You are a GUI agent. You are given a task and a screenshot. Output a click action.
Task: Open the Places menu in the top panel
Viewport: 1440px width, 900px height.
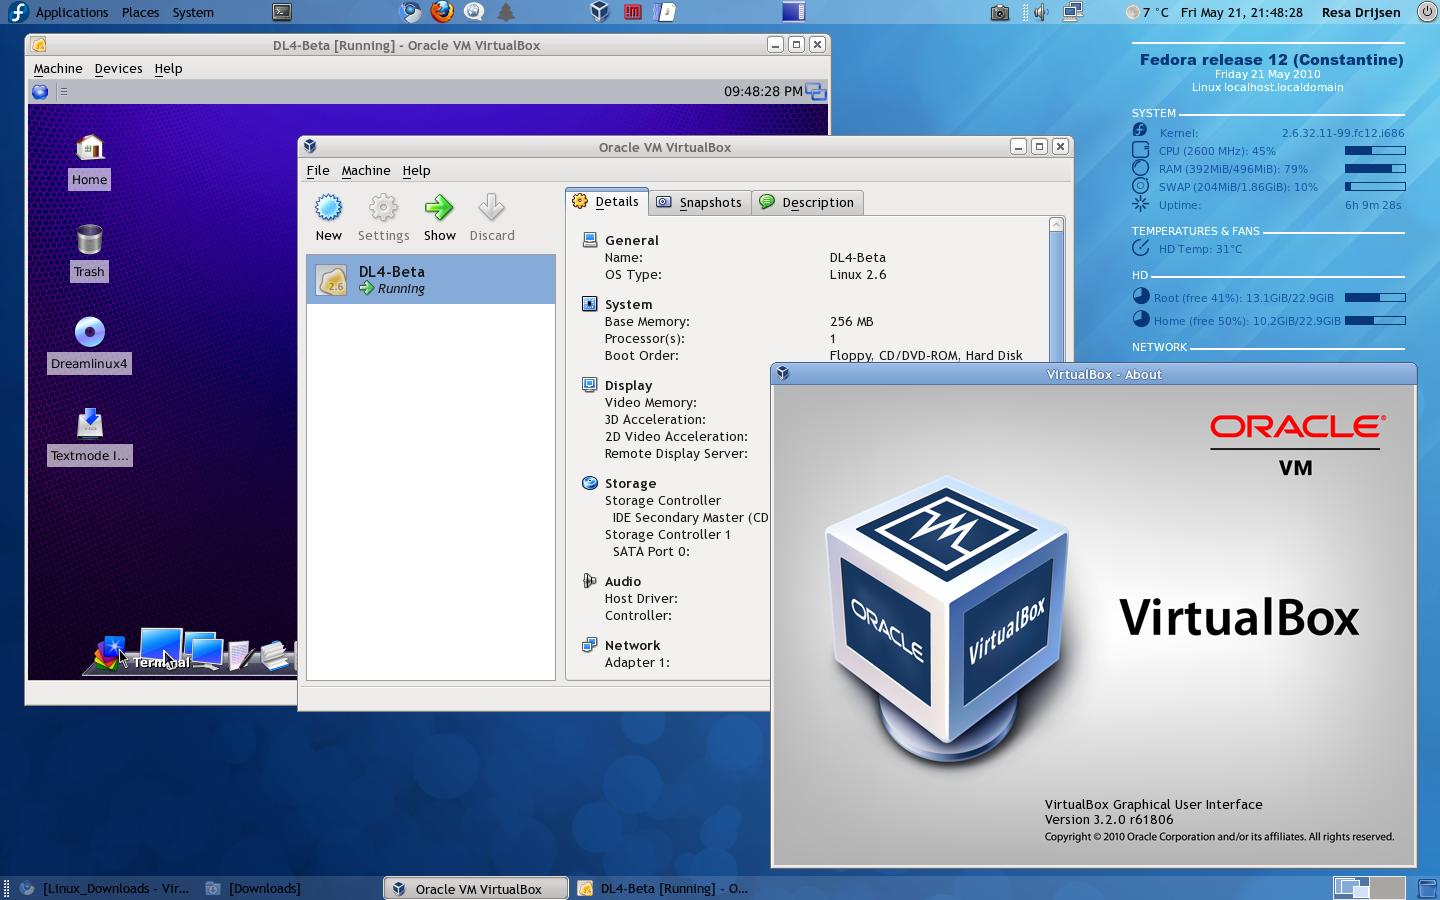click(x=140, y=13)
